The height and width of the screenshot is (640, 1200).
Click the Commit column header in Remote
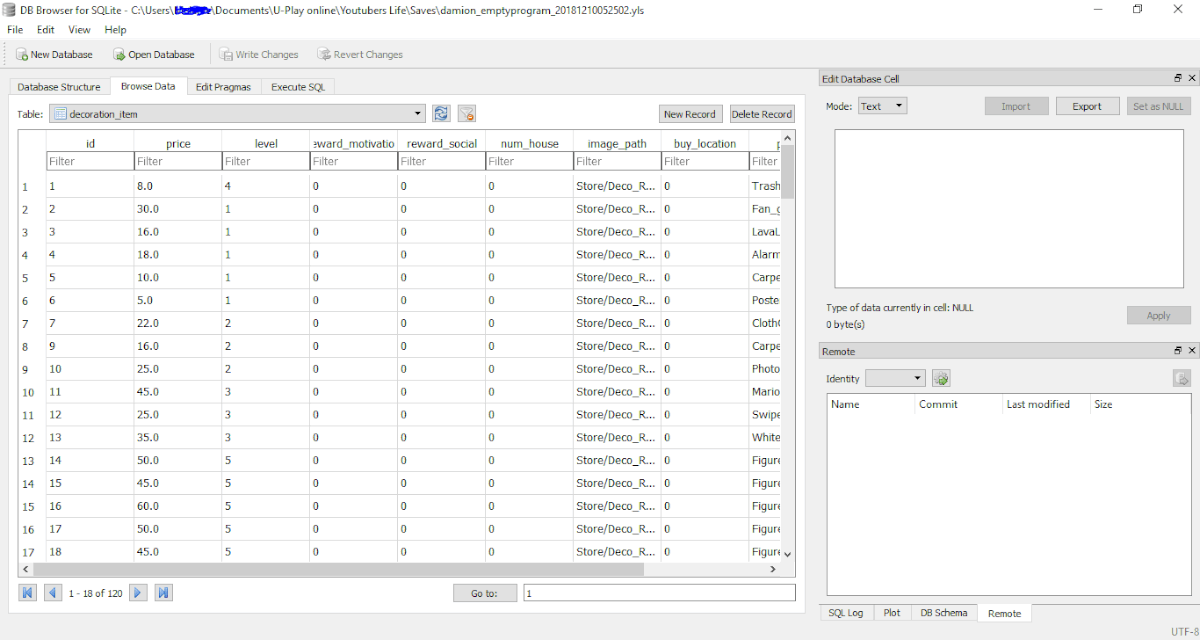coord(958,404)
